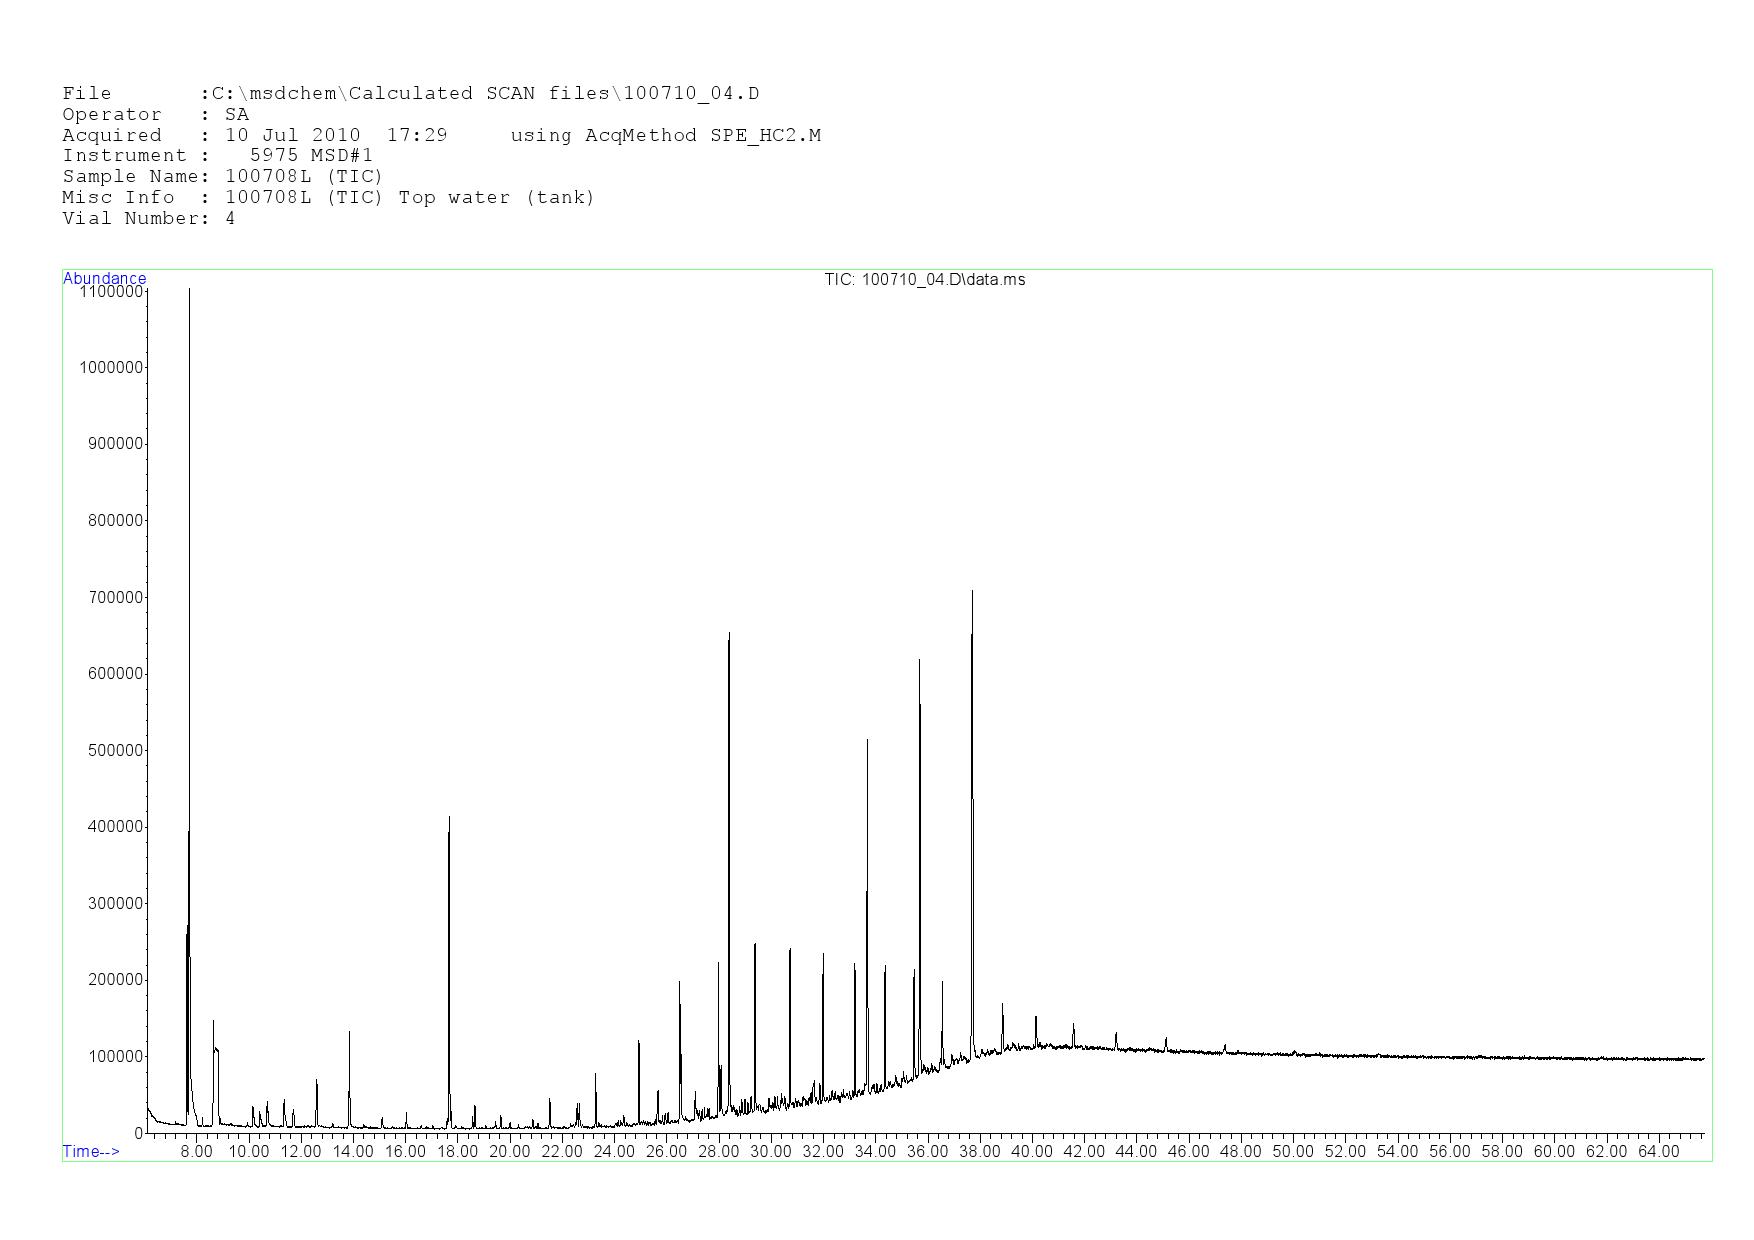
Task: Click the chart title TIC: 100710_04.D\data.ms
Action: pyautogui.click(x=924, y=280)
